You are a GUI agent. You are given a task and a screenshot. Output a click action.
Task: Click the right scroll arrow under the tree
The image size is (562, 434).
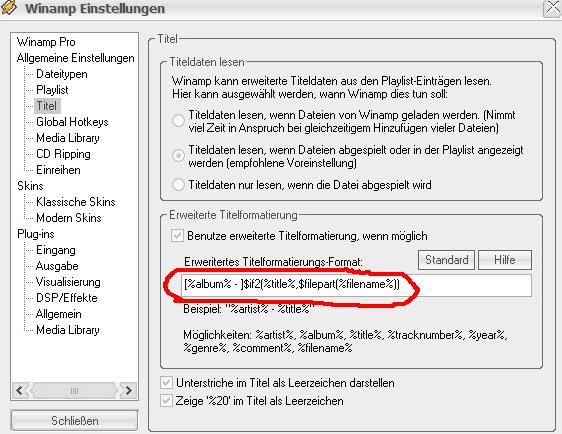pyautogui.click(x=128, y=391)
